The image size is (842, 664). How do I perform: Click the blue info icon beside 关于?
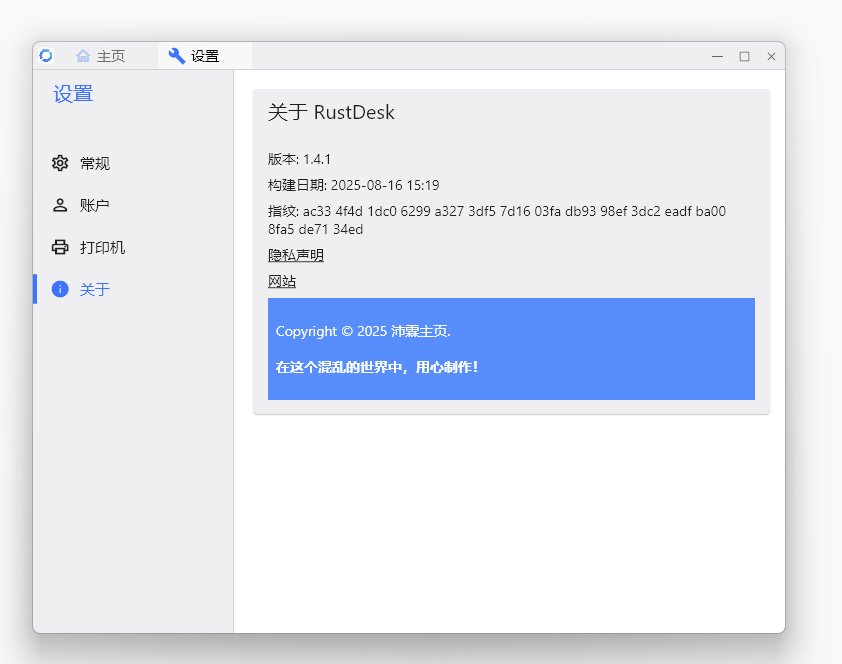pyautogui.click(x=60, y=289)
